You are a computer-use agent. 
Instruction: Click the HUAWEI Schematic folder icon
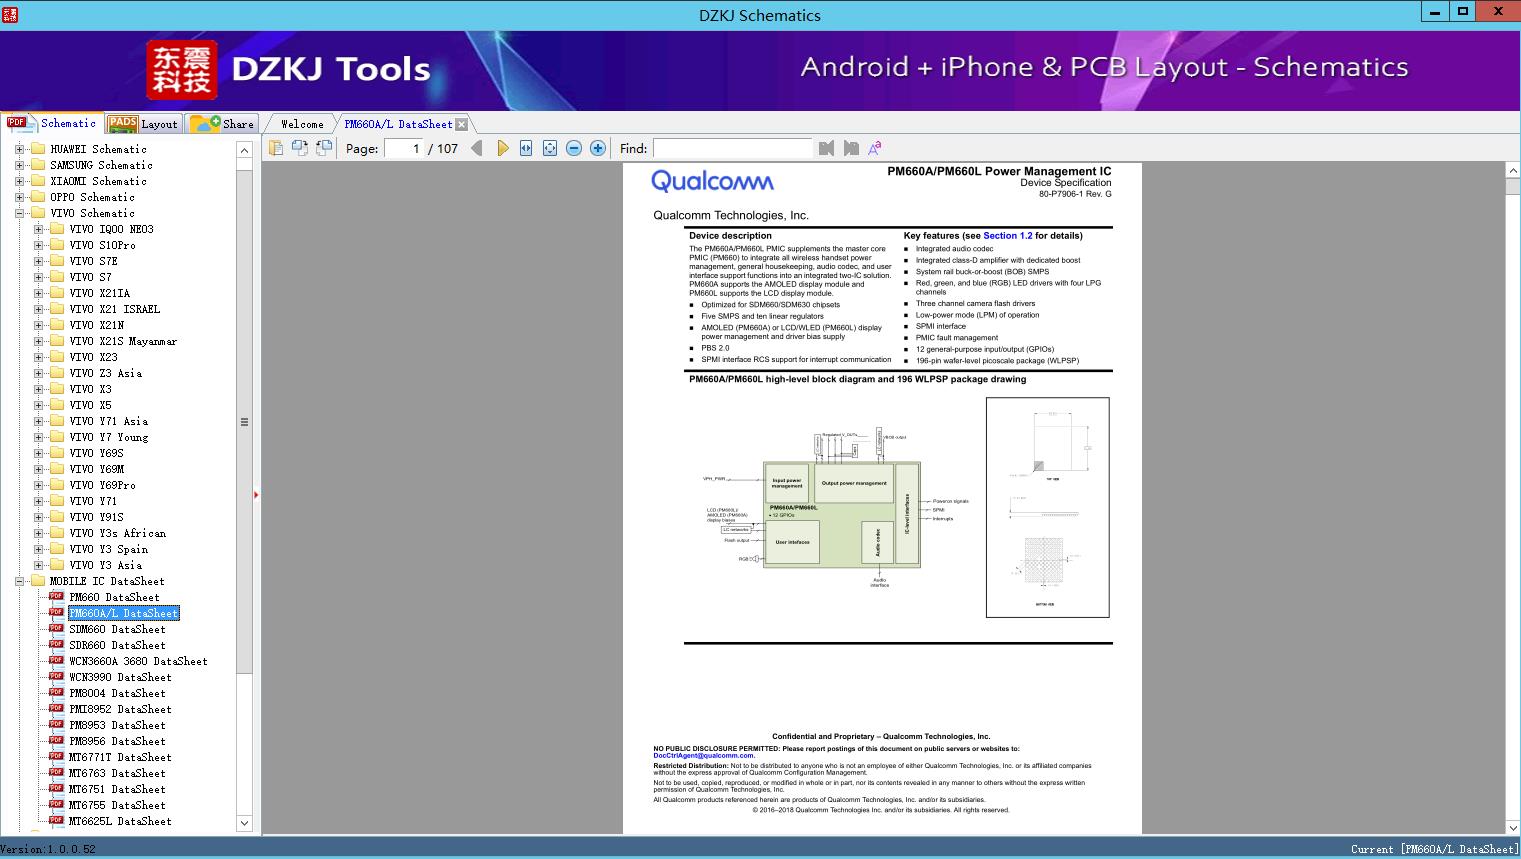click(38, 149)
